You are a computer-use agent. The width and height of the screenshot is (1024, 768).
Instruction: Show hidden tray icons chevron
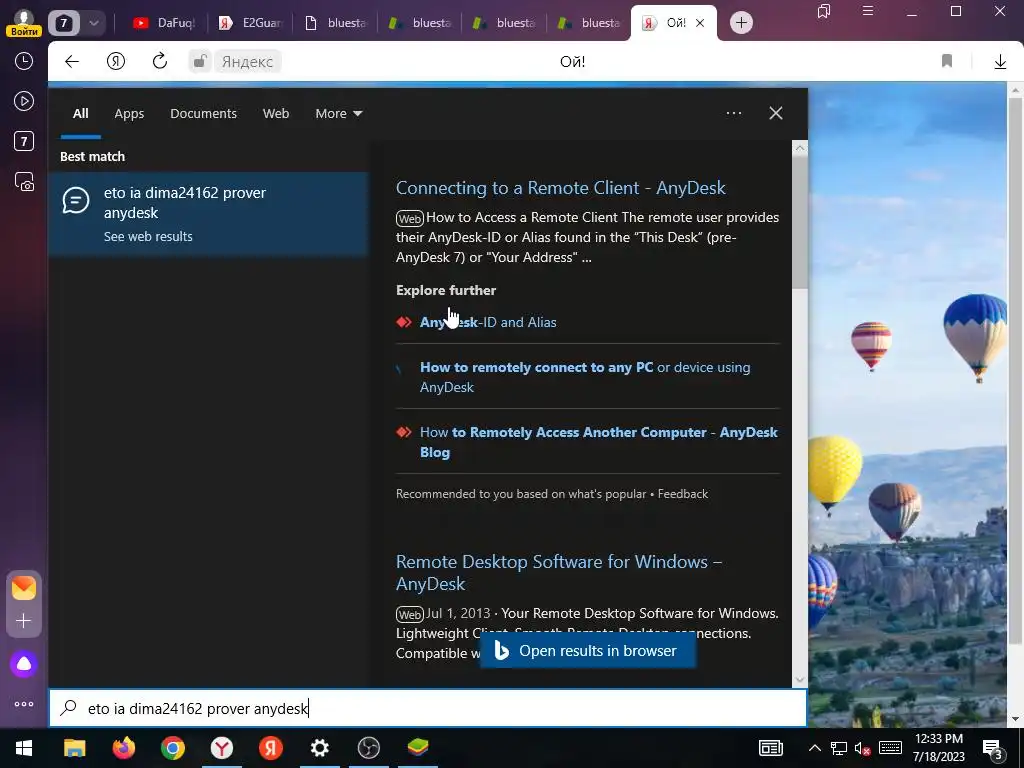click(x=814, y=748)
